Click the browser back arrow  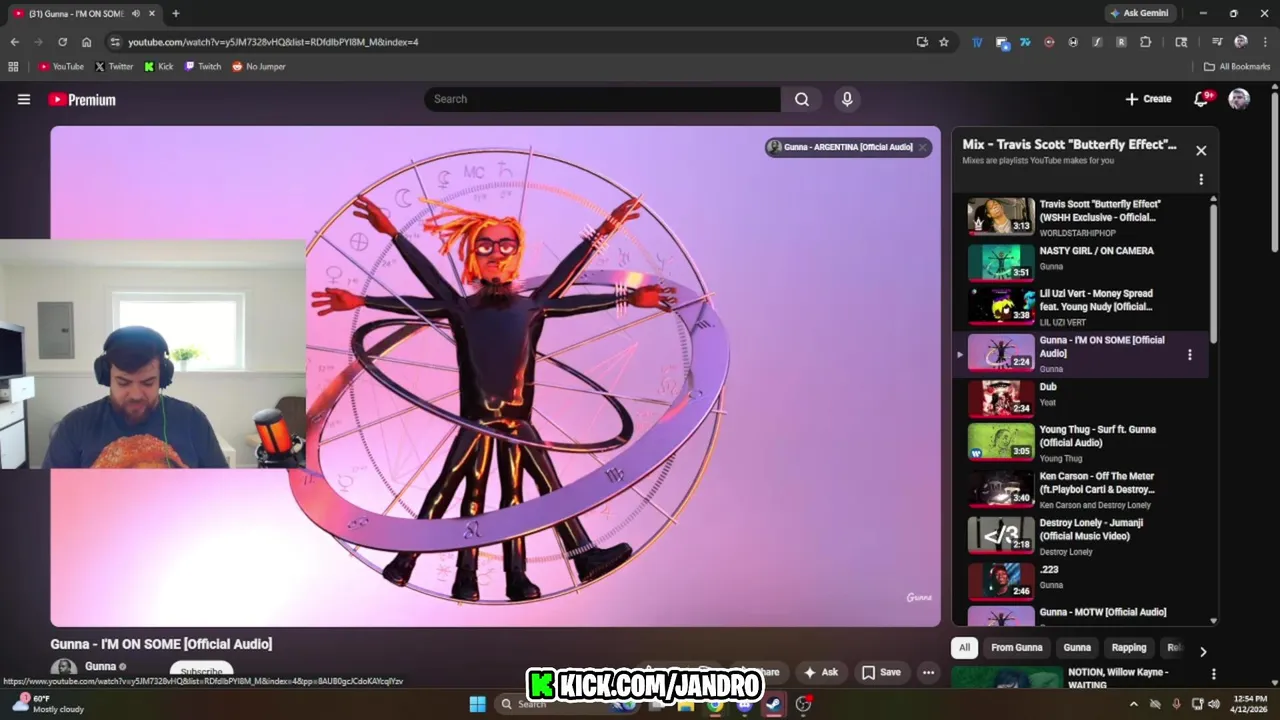click(15, 42)
